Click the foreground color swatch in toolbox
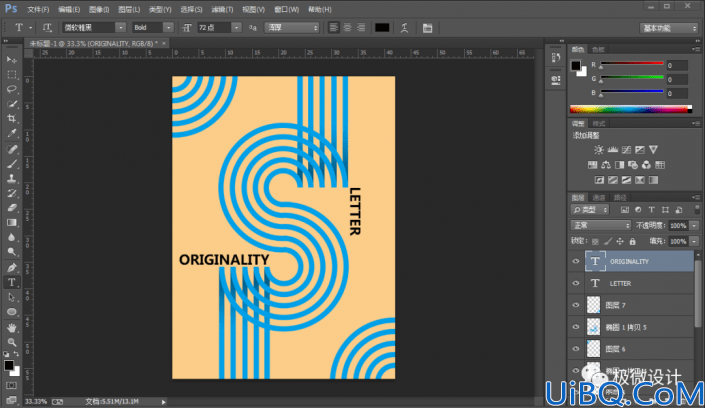 pos(9,365)
